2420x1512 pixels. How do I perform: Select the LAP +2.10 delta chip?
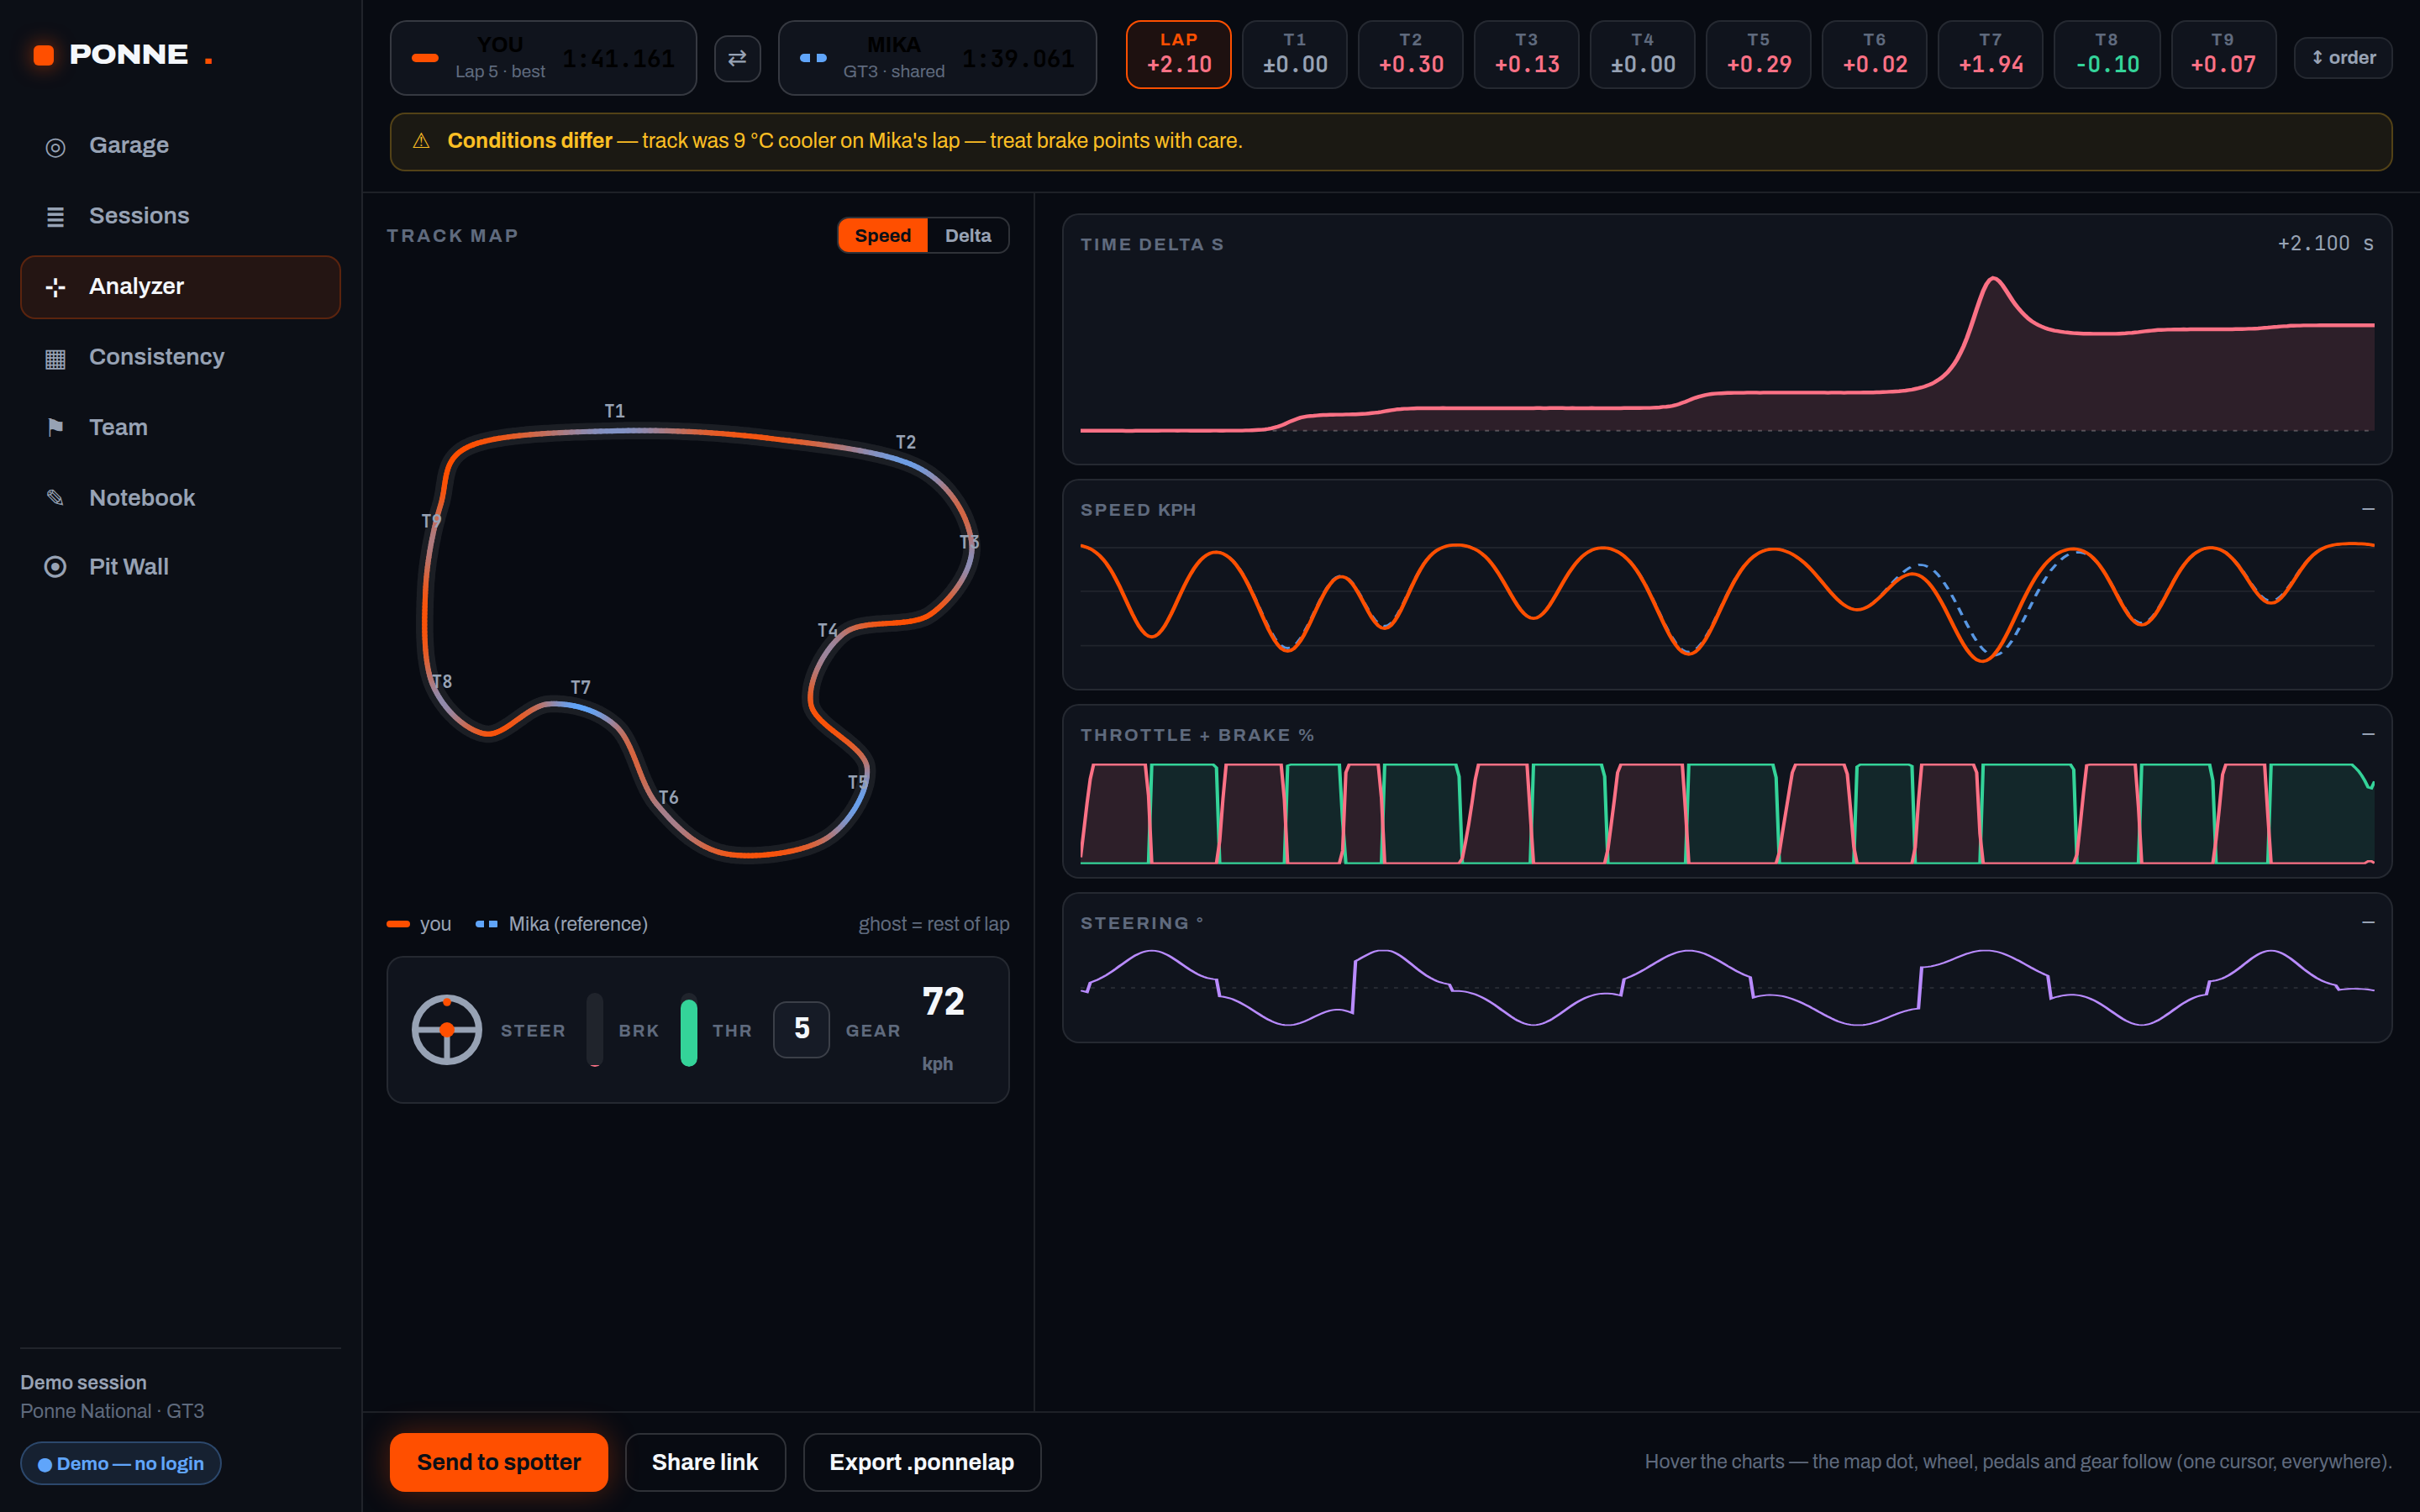pyautogui.click(x=1178, y=55)
